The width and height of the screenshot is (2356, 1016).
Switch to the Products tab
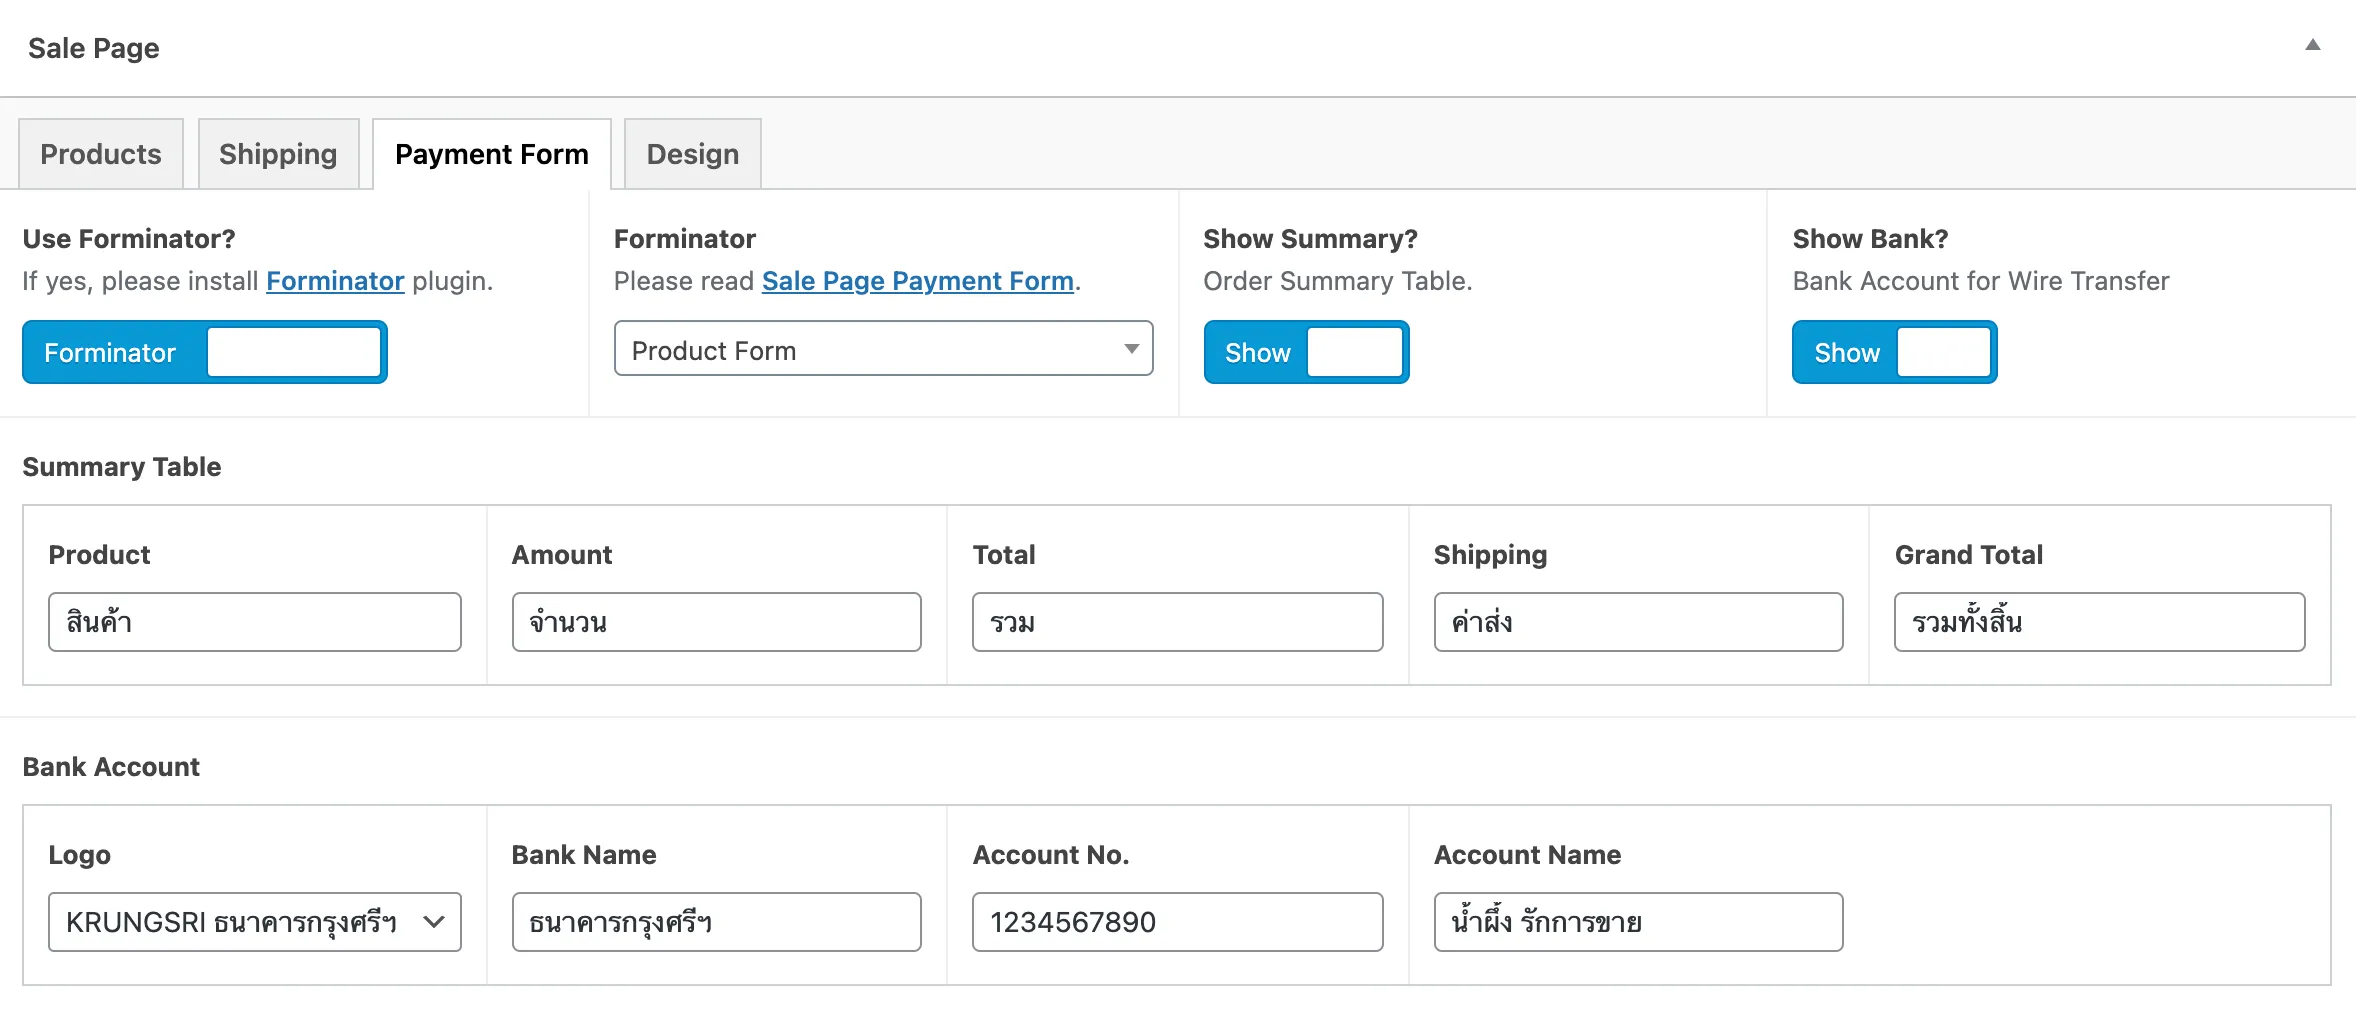click(100, 153)
